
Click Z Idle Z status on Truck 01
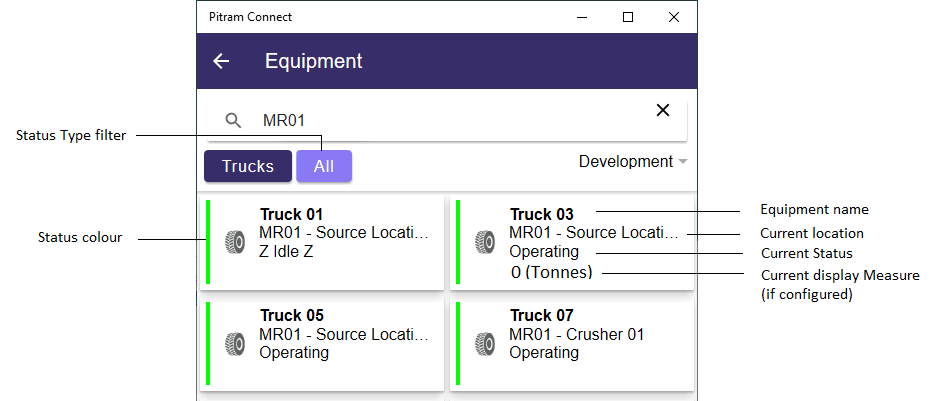click(286, 251)
